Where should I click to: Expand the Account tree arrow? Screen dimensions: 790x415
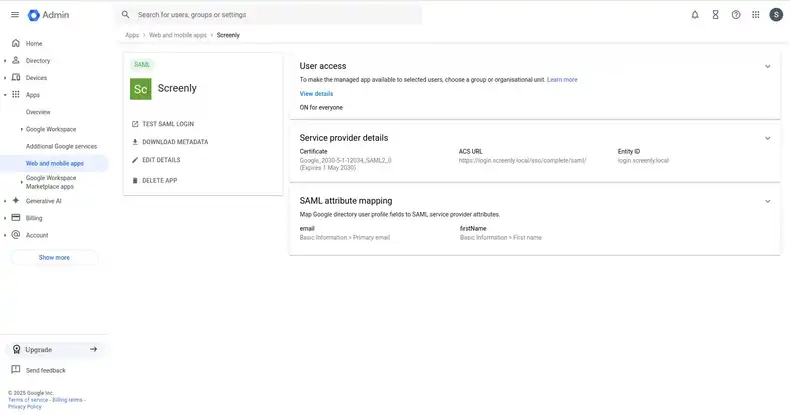coord(5,235)
